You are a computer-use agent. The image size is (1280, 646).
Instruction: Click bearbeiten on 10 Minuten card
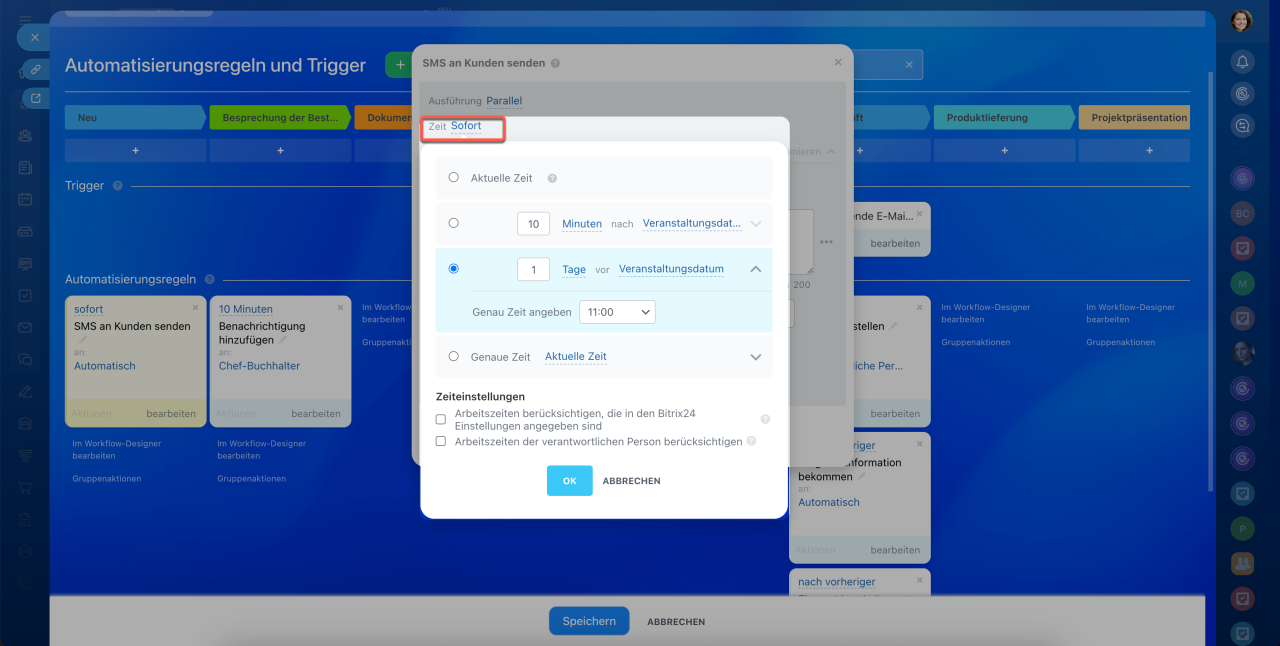click(316, 413)
